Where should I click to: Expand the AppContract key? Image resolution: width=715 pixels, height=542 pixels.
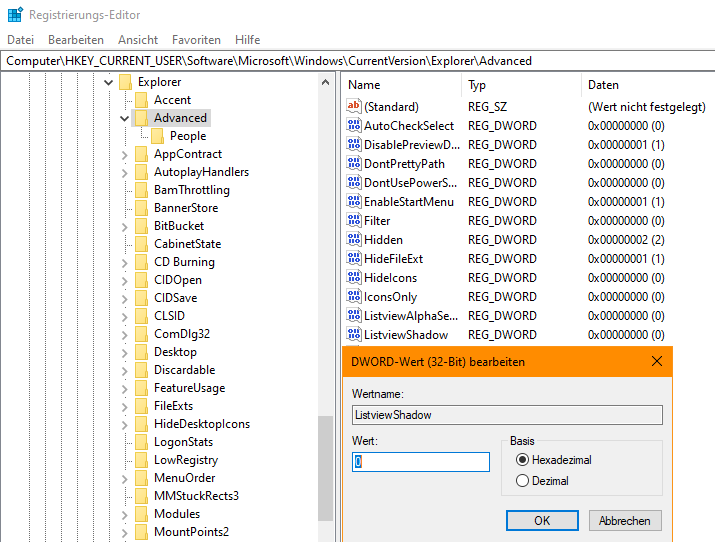(x=124, y=155)
